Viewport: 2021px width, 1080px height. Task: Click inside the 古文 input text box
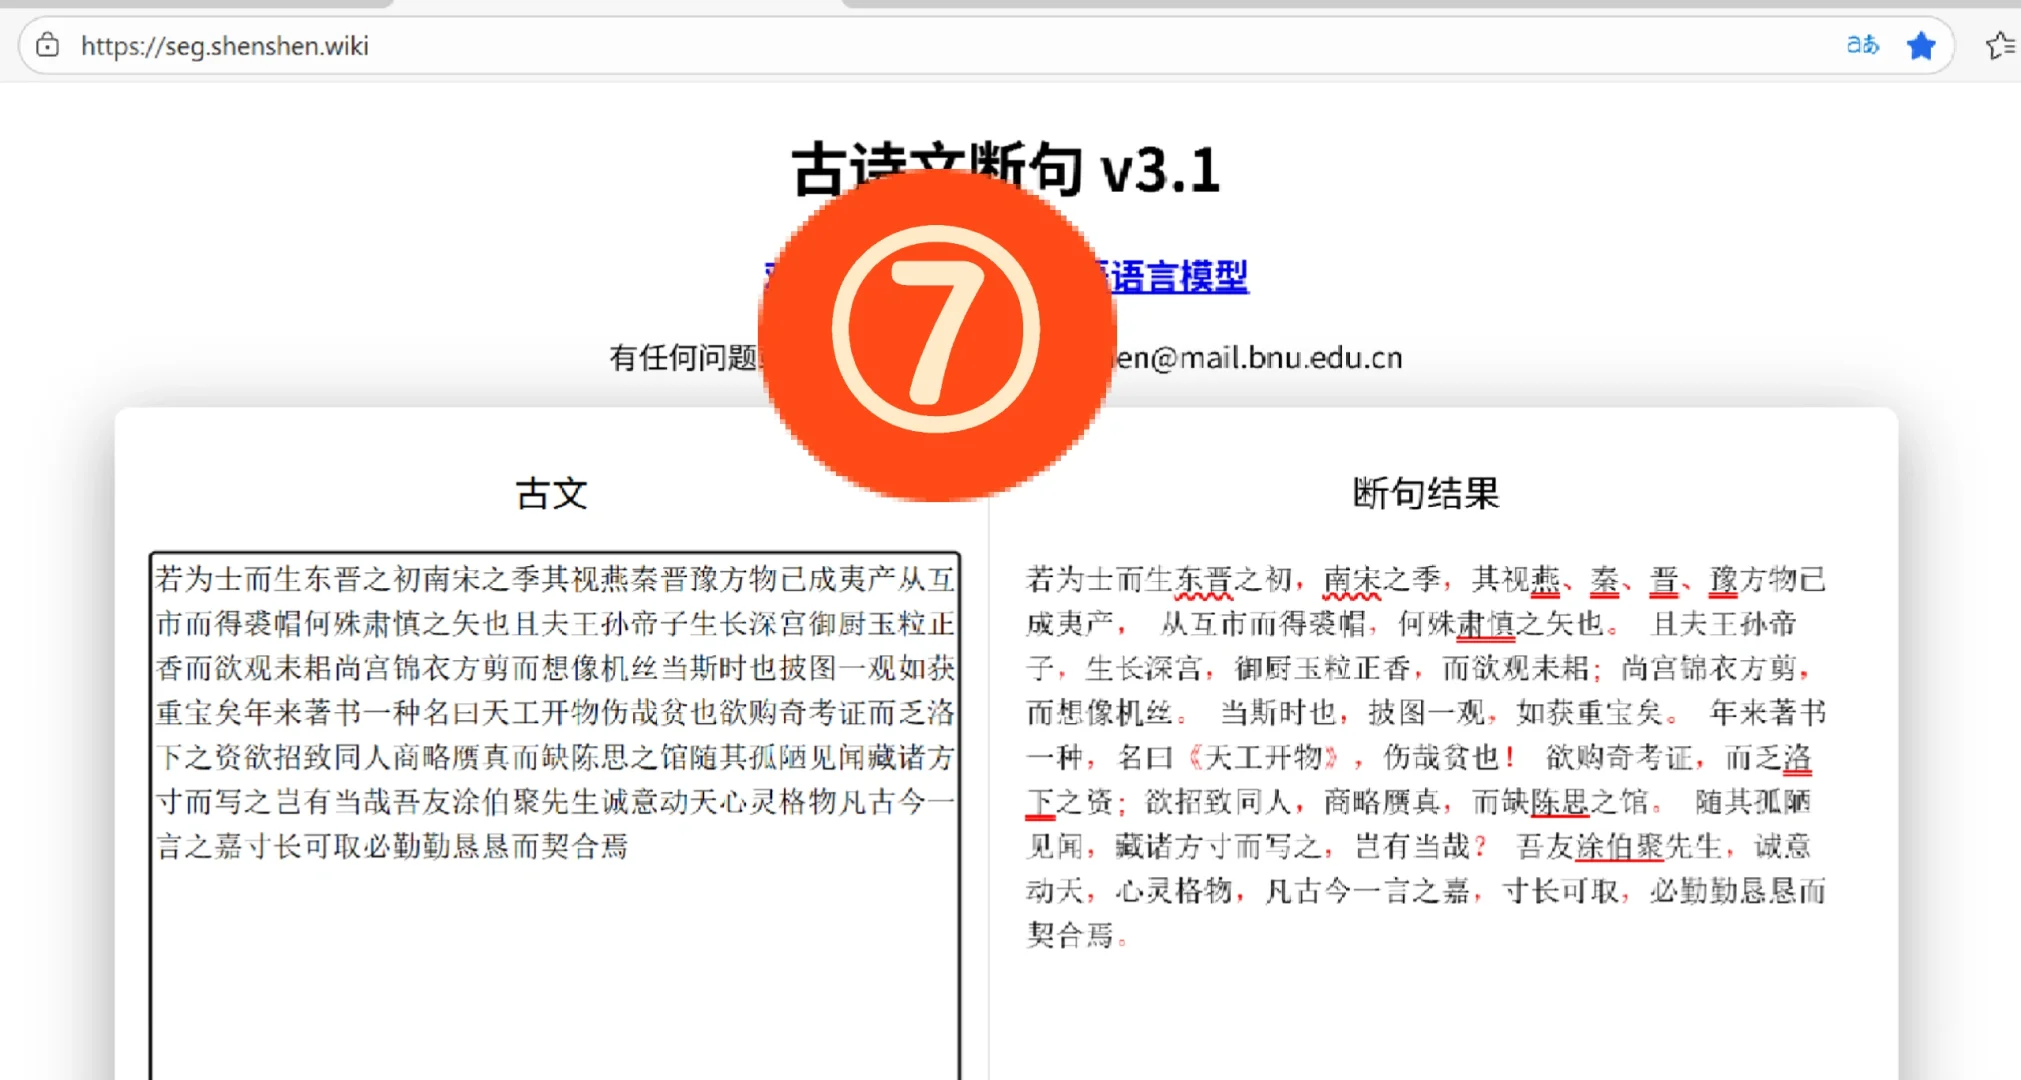coord(554,960)
